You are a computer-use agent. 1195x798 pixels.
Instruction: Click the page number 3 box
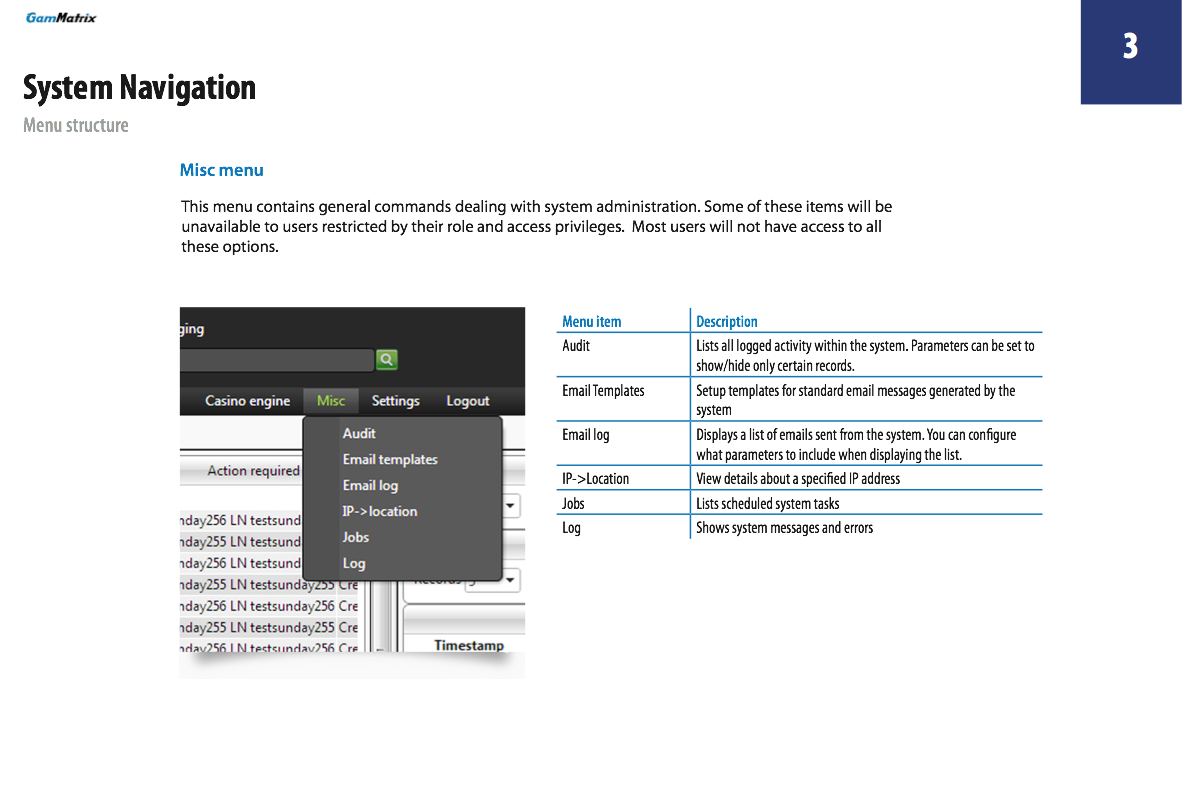coord(1130,51)
